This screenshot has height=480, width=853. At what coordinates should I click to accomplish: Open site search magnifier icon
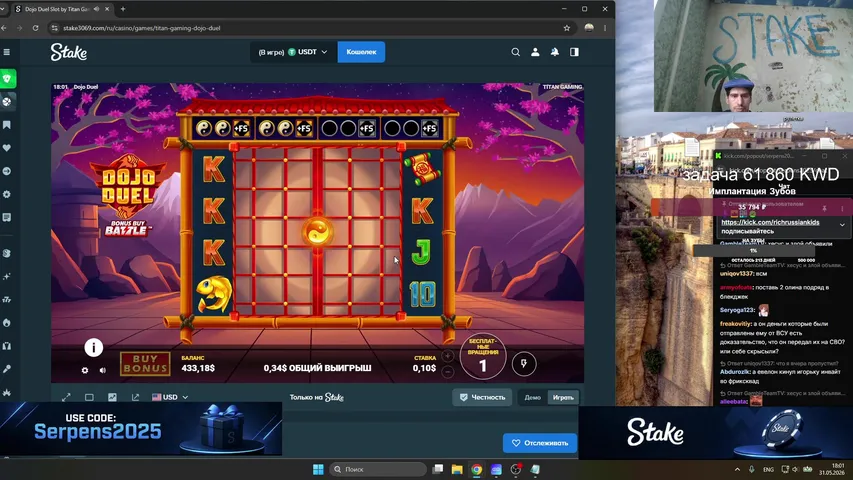[515, 52]
